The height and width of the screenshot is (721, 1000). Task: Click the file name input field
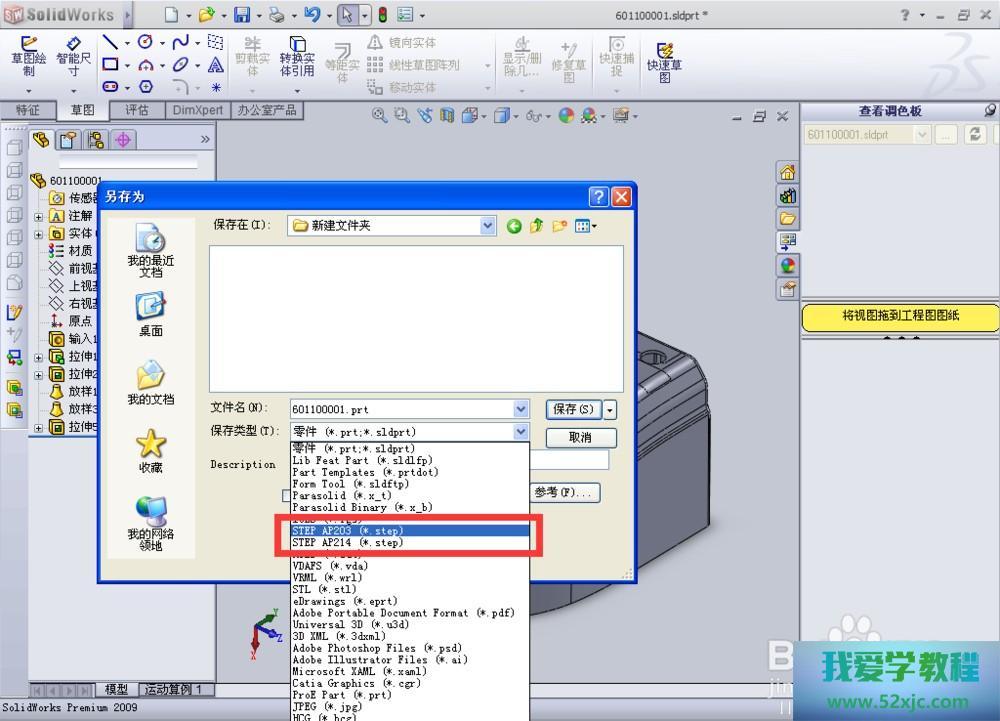(x=400, y=409)
